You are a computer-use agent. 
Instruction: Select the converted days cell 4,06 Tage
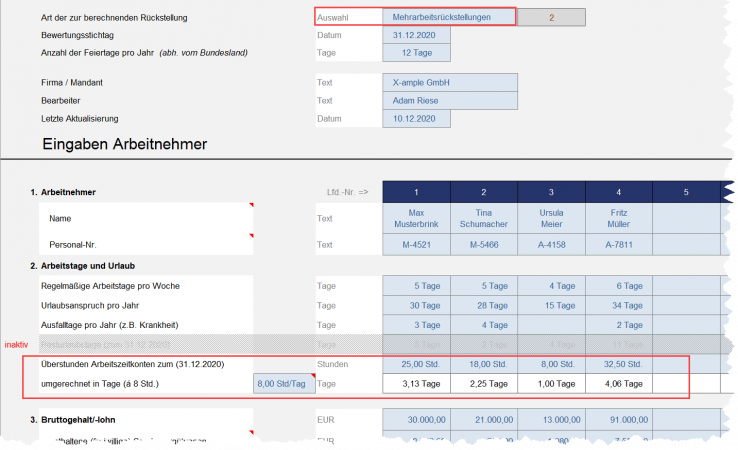point(619,383)
